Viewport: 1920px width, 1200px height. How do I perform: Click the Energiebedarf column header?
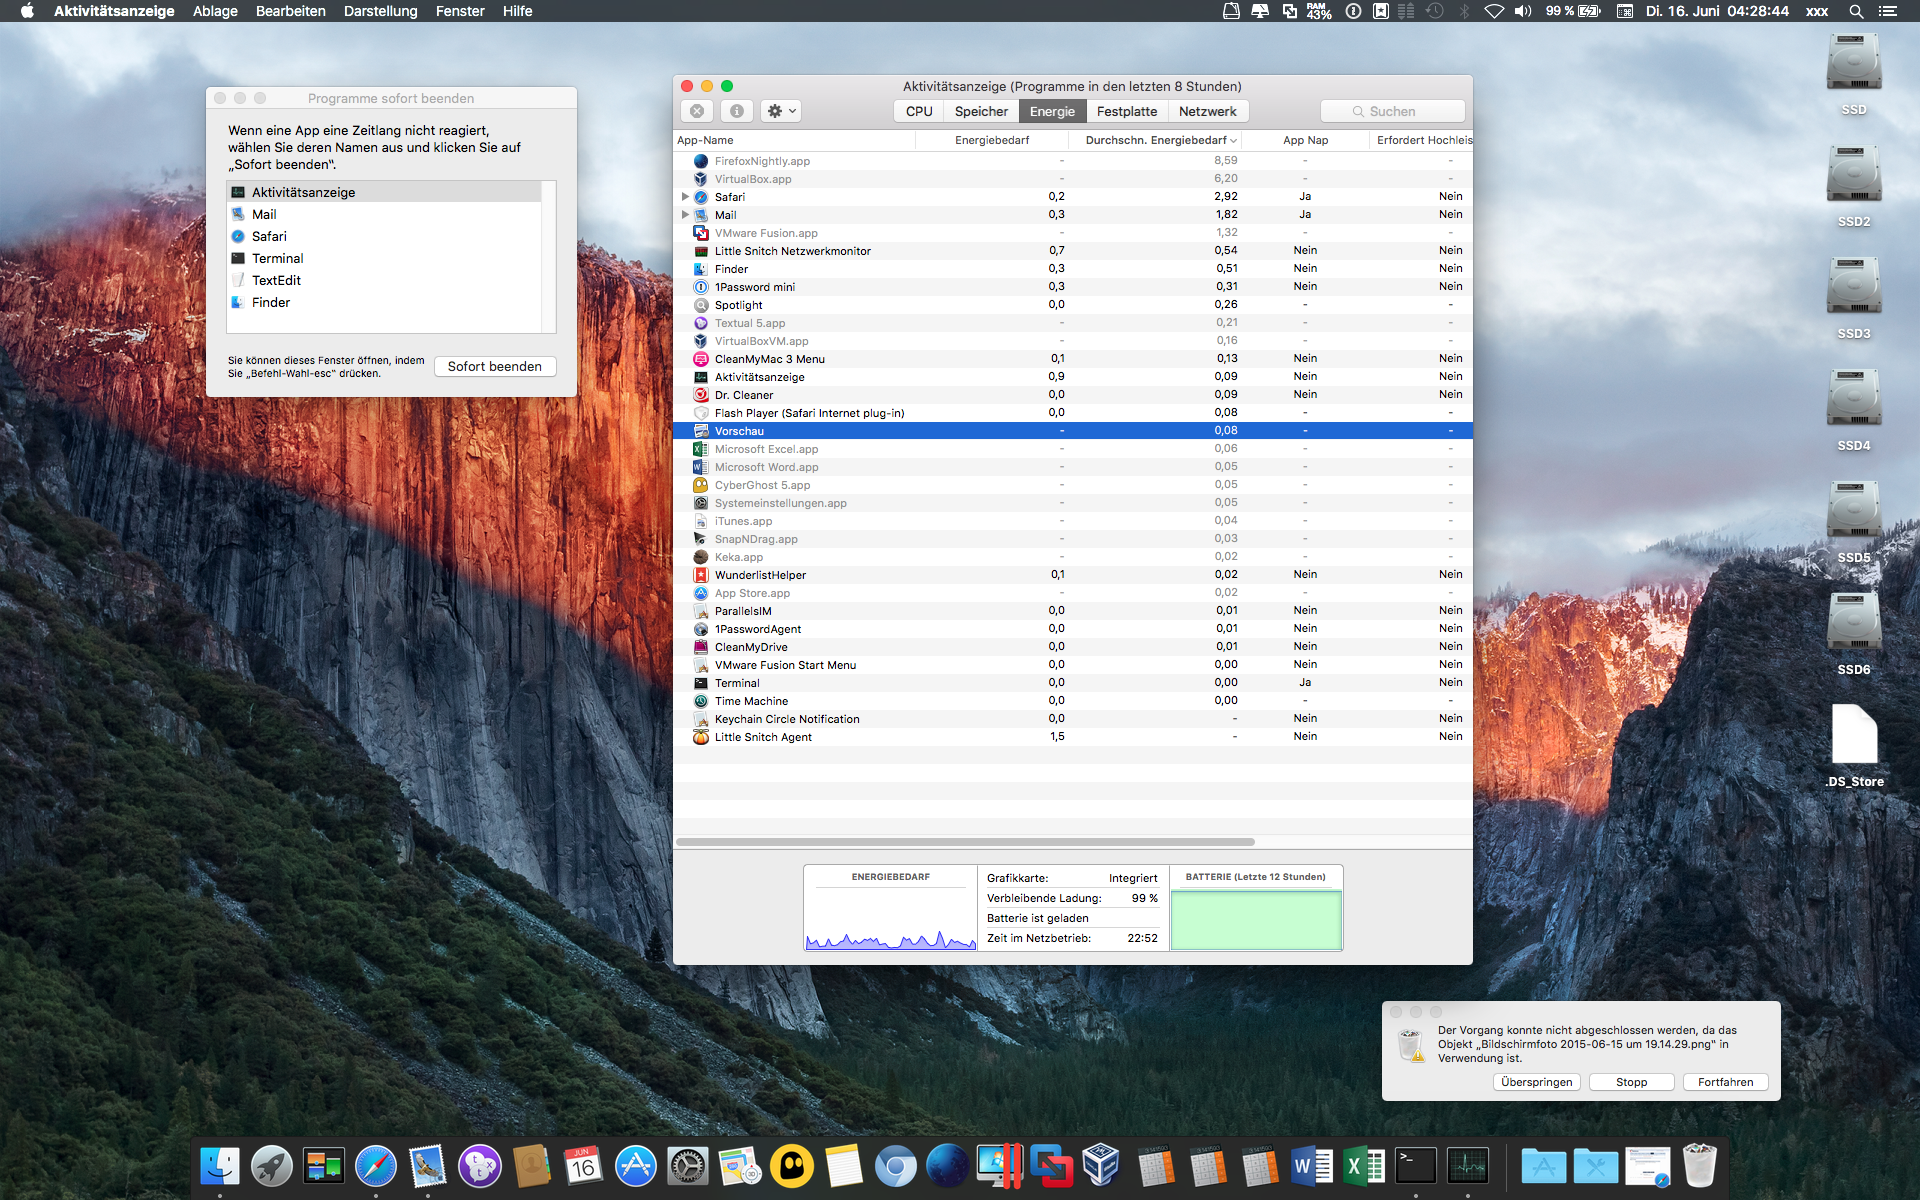[992, 140]
